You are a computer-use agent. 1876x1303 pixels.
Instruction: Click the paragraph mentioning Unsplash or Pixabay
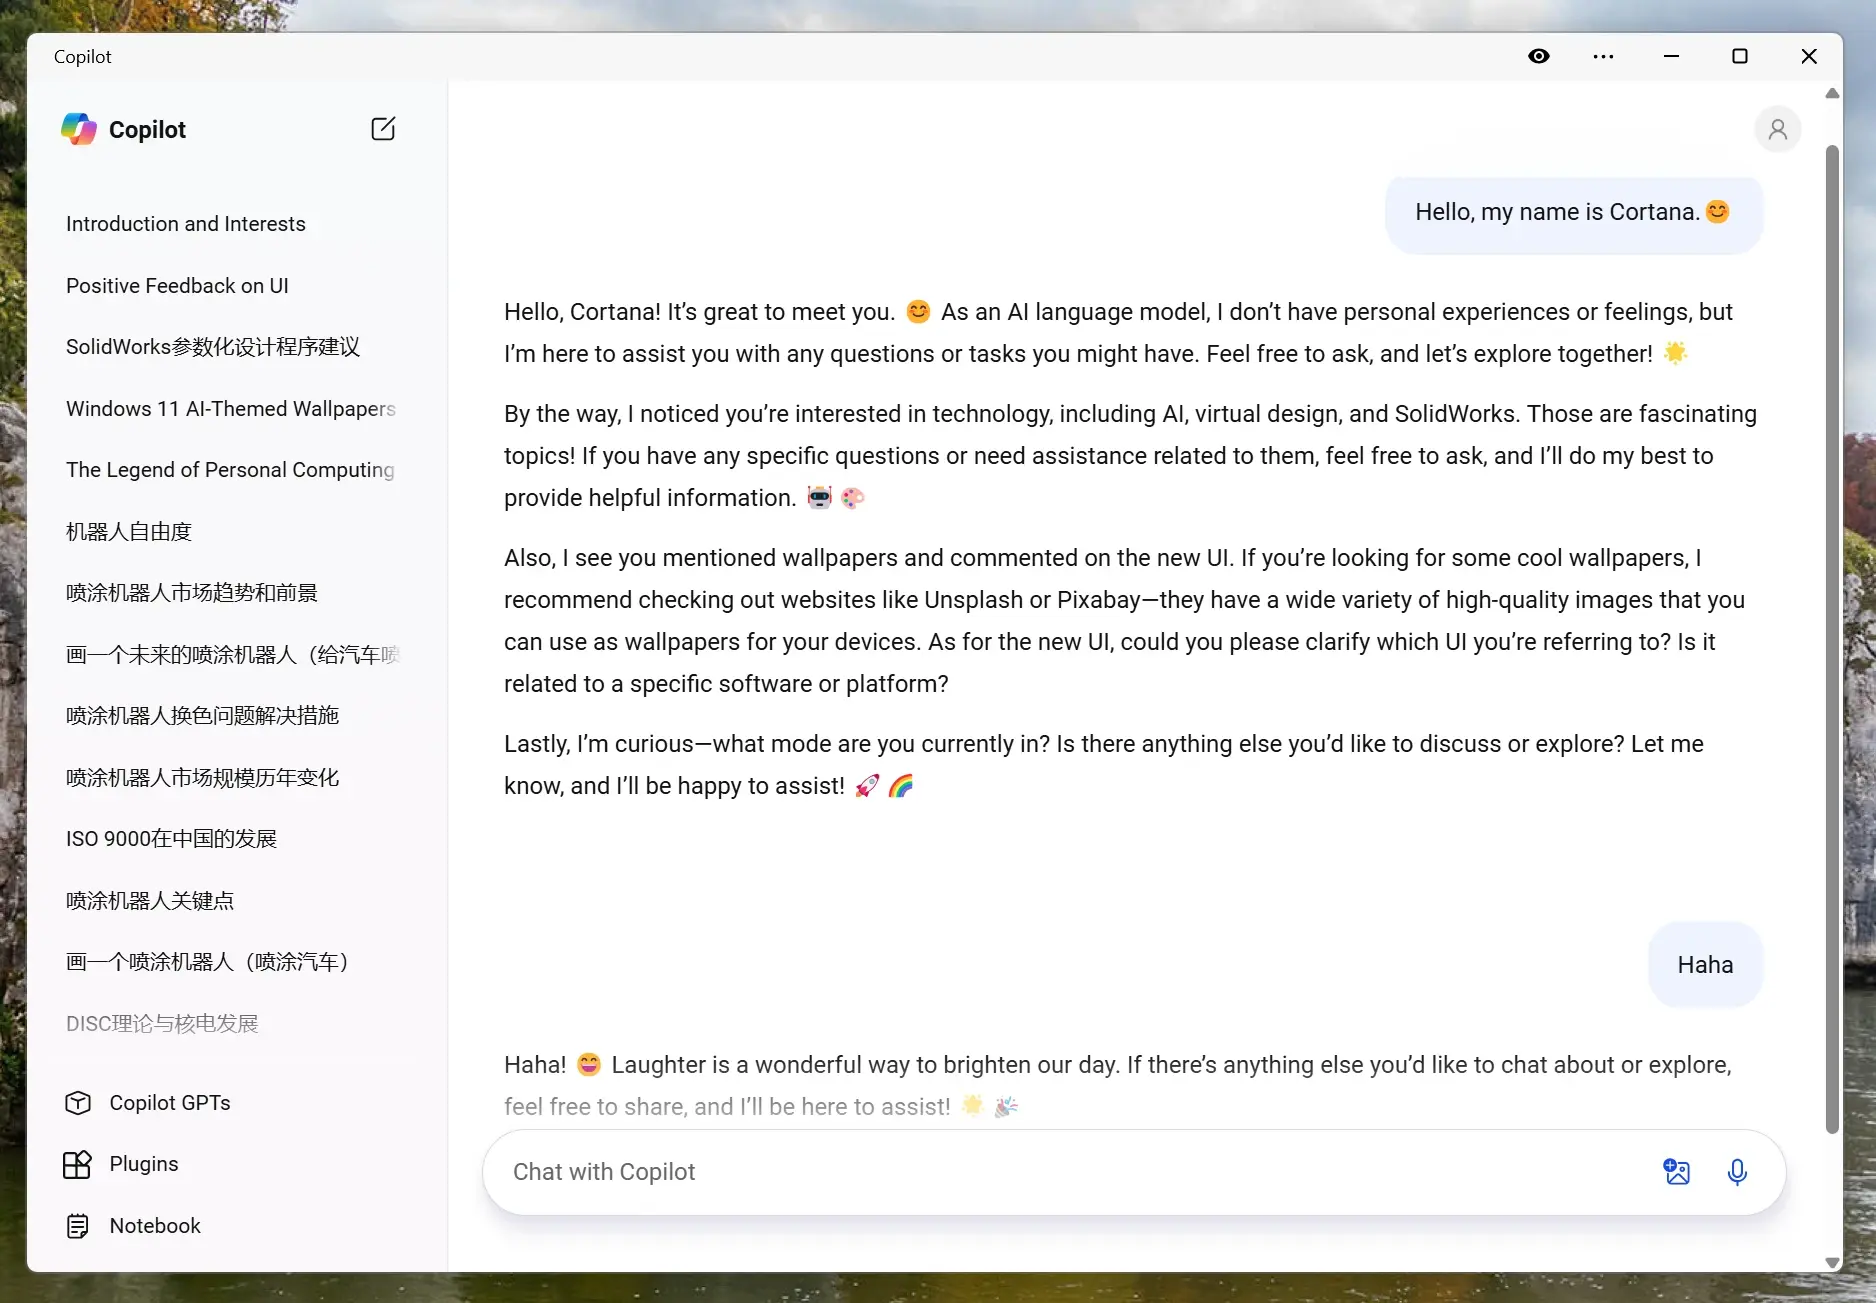1124,621
